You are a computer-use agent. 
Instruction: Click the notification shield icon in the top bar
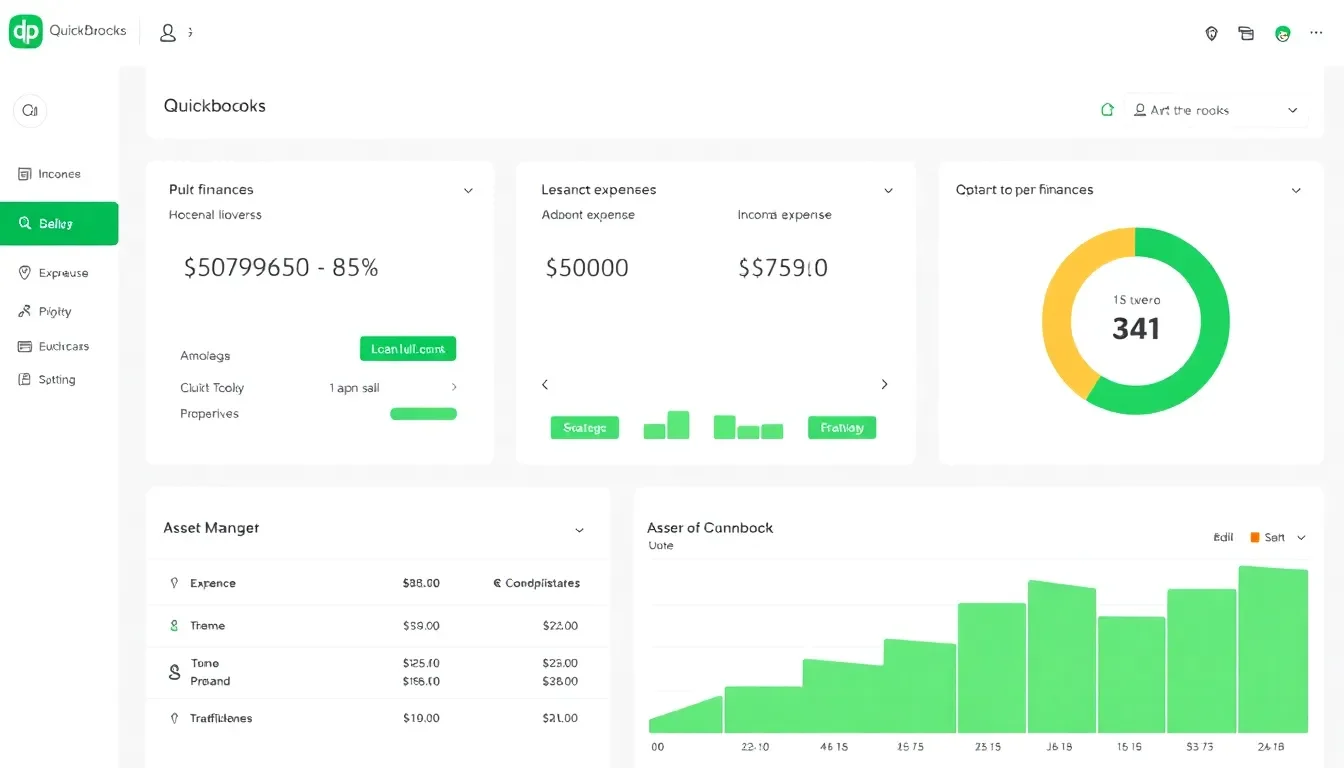click(1211, 33)
